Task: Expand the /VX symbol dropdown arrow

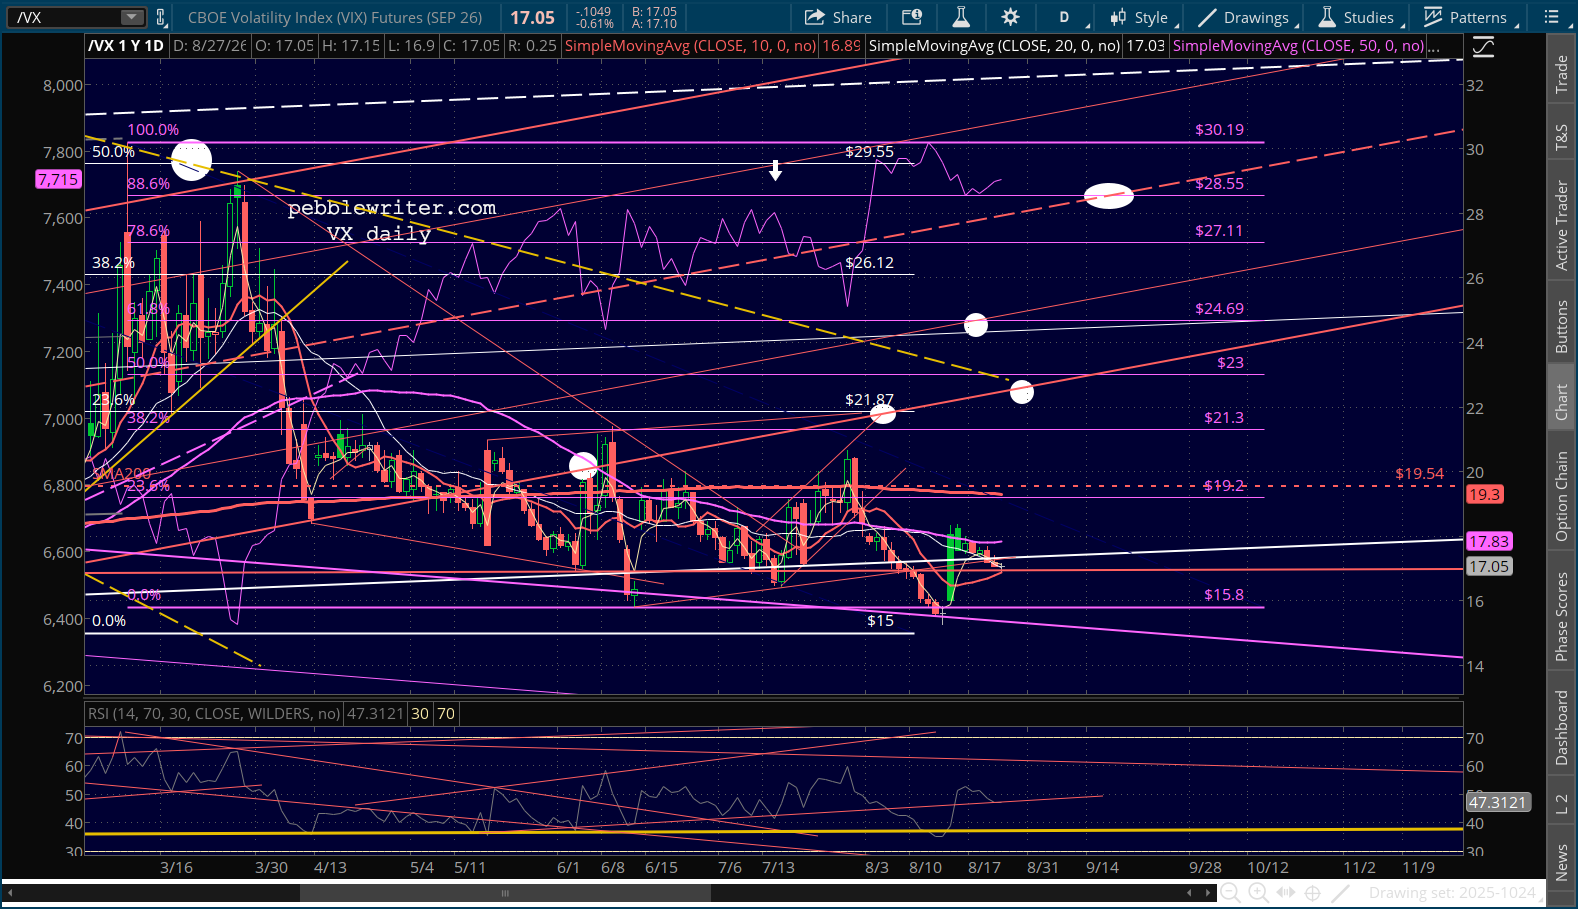Action: (x=132, y=17)
